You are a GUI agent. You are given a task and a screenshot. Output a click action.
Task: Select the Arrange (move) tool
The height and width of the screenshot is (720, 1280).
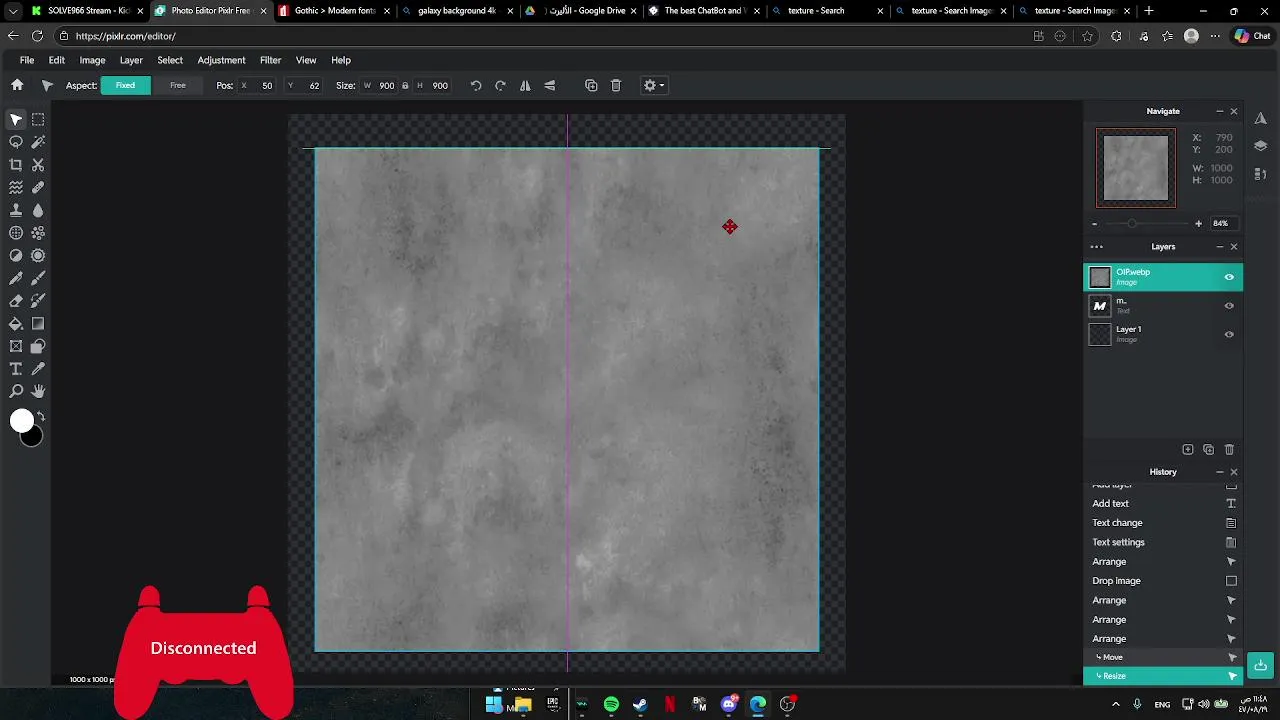tap(16, 119)
